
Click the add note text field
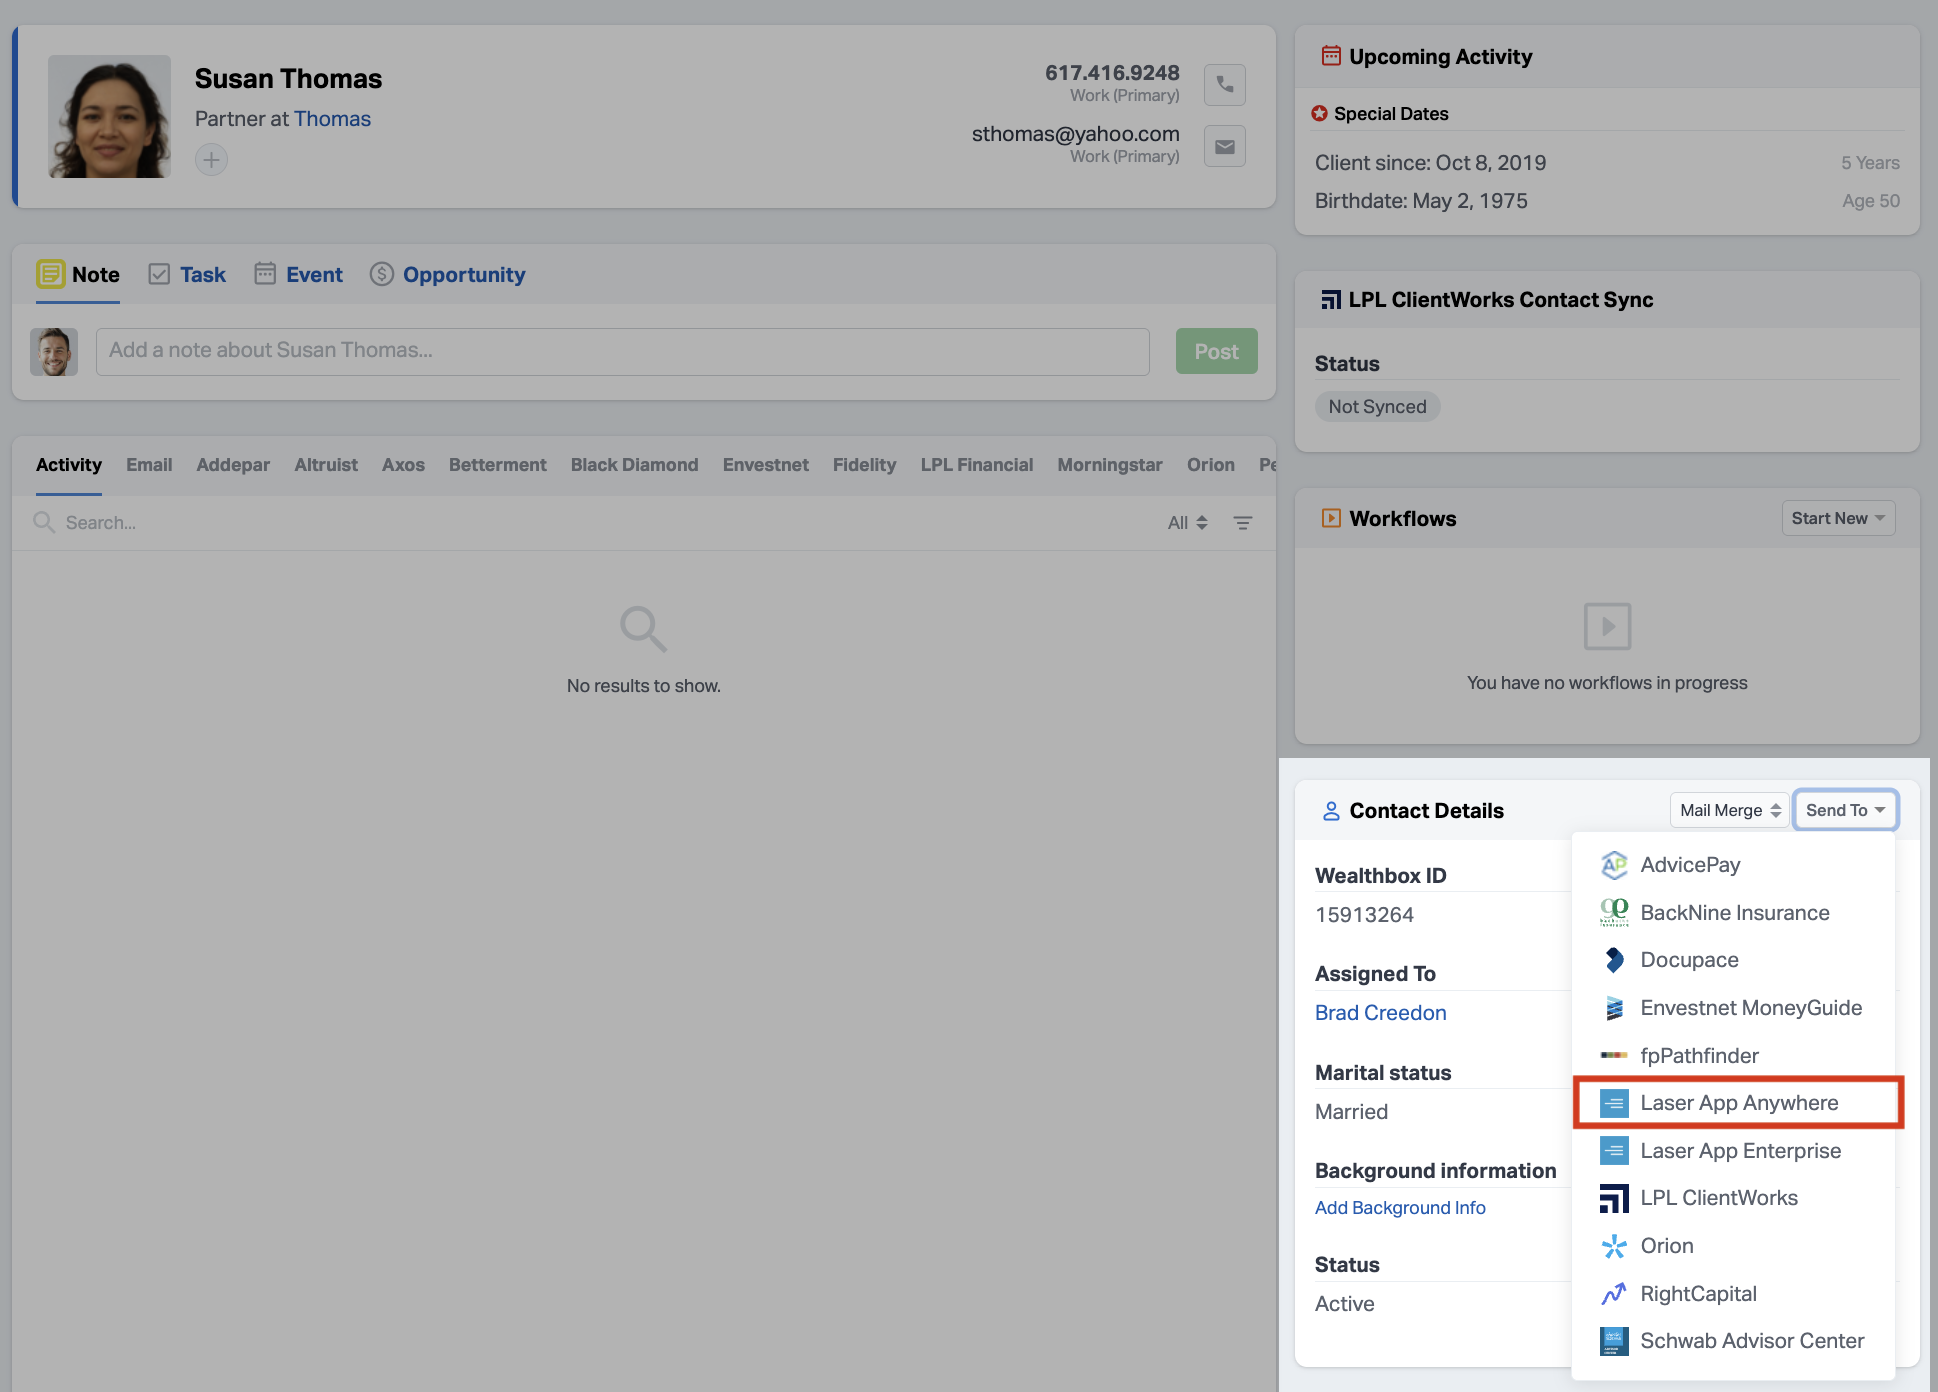click(x=622, y=351)
